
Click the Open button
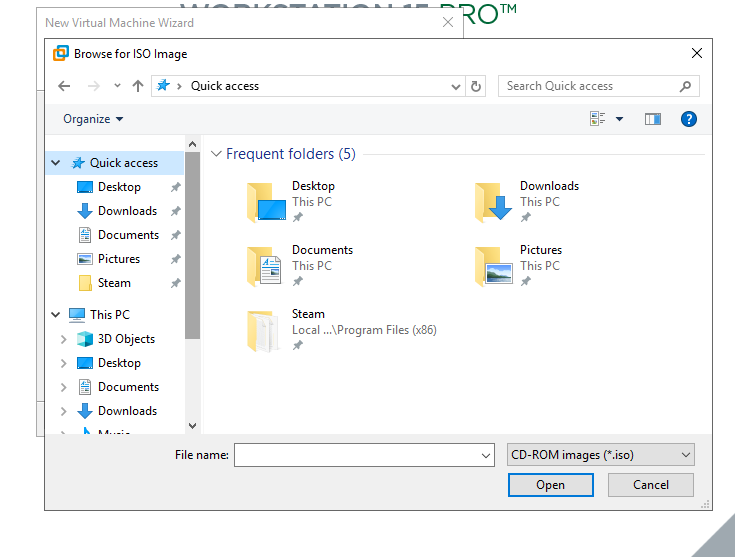click(550, 485)
